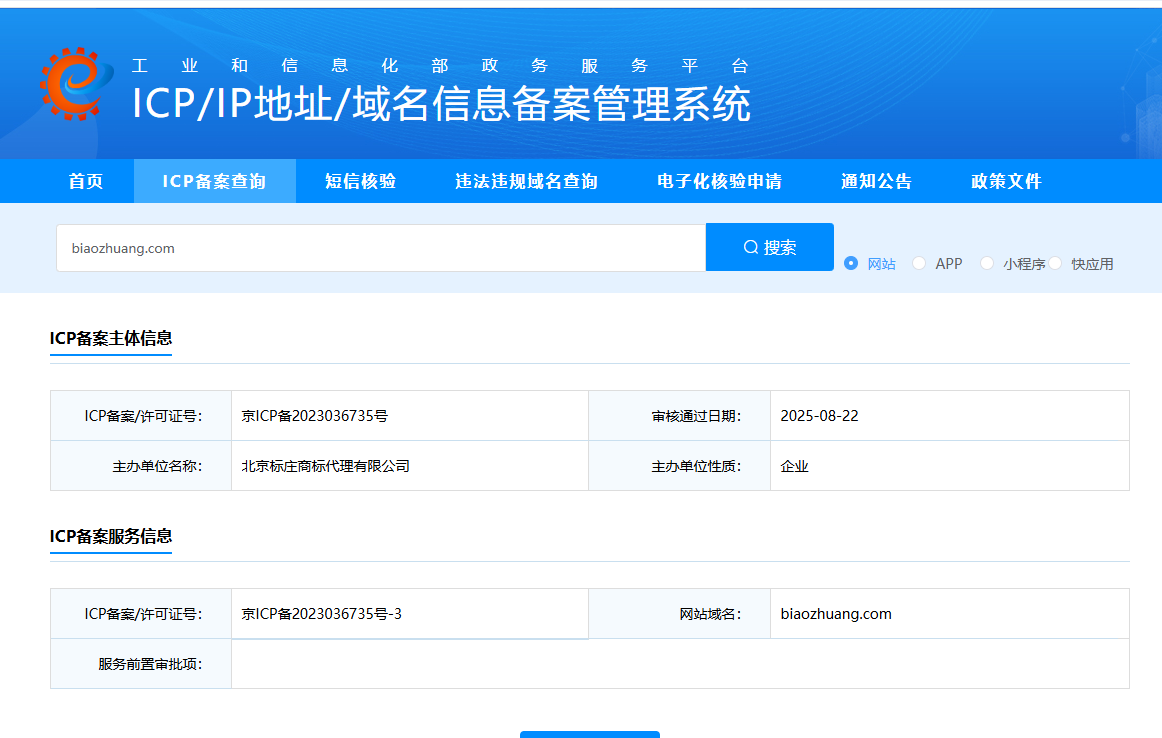Click the biaozhuang.com domain value in table
The width and height of the screenshot is (1162, 738).
tap(836, 614)
